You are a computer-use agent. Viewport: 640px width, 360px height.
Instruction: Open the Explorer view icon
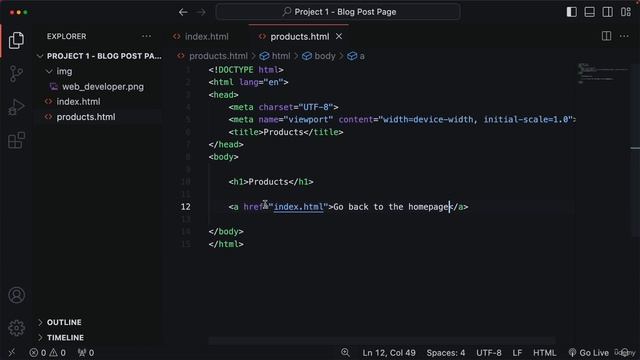[x=16, y=40]
